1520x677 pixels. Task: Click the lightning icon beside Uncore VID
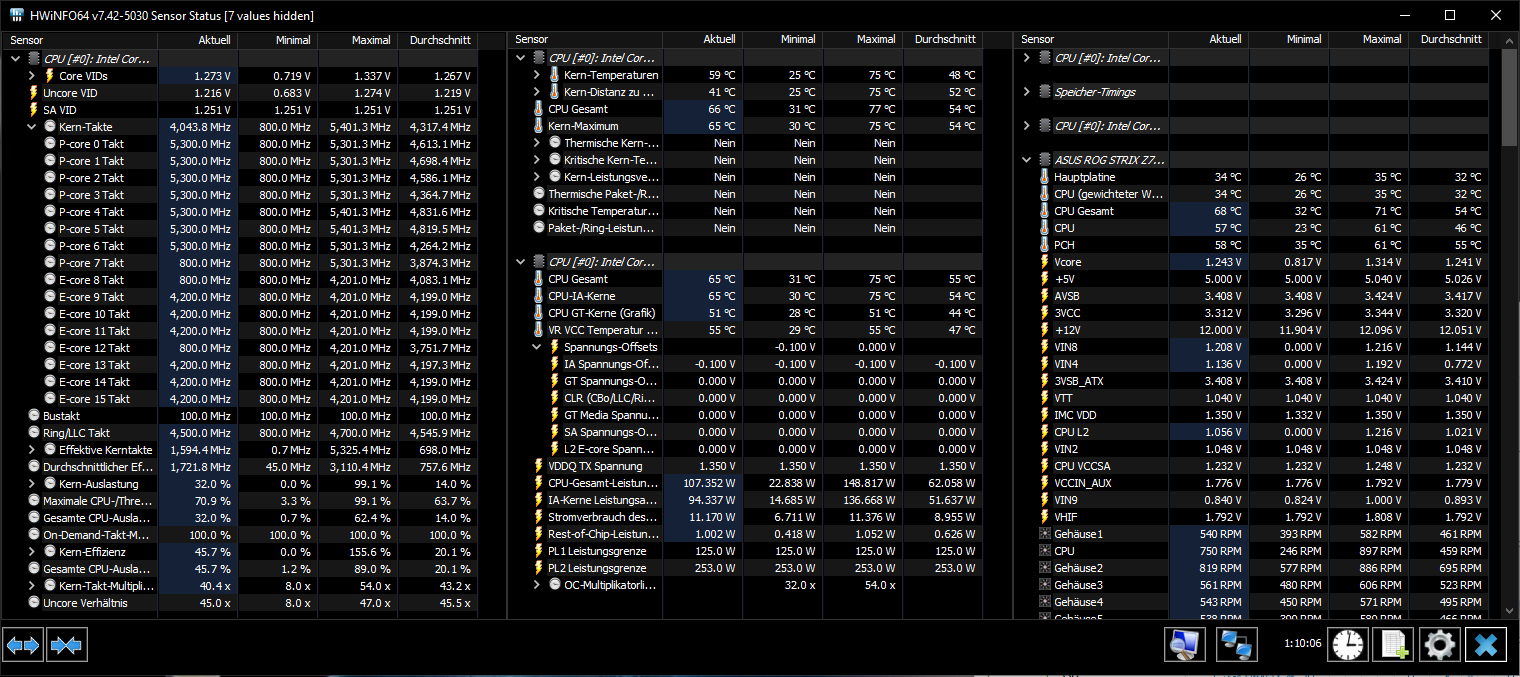click(x=34, y=93)
